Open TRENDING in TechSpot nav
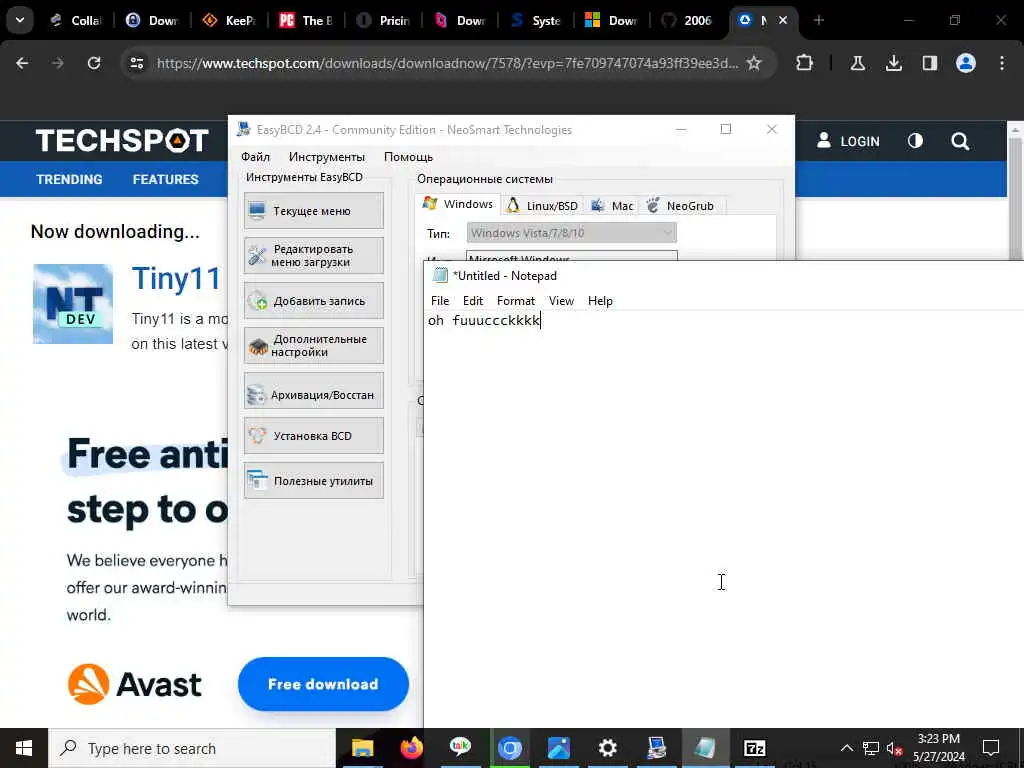This screenshot has height=768, width=1024. click(69, 179)
